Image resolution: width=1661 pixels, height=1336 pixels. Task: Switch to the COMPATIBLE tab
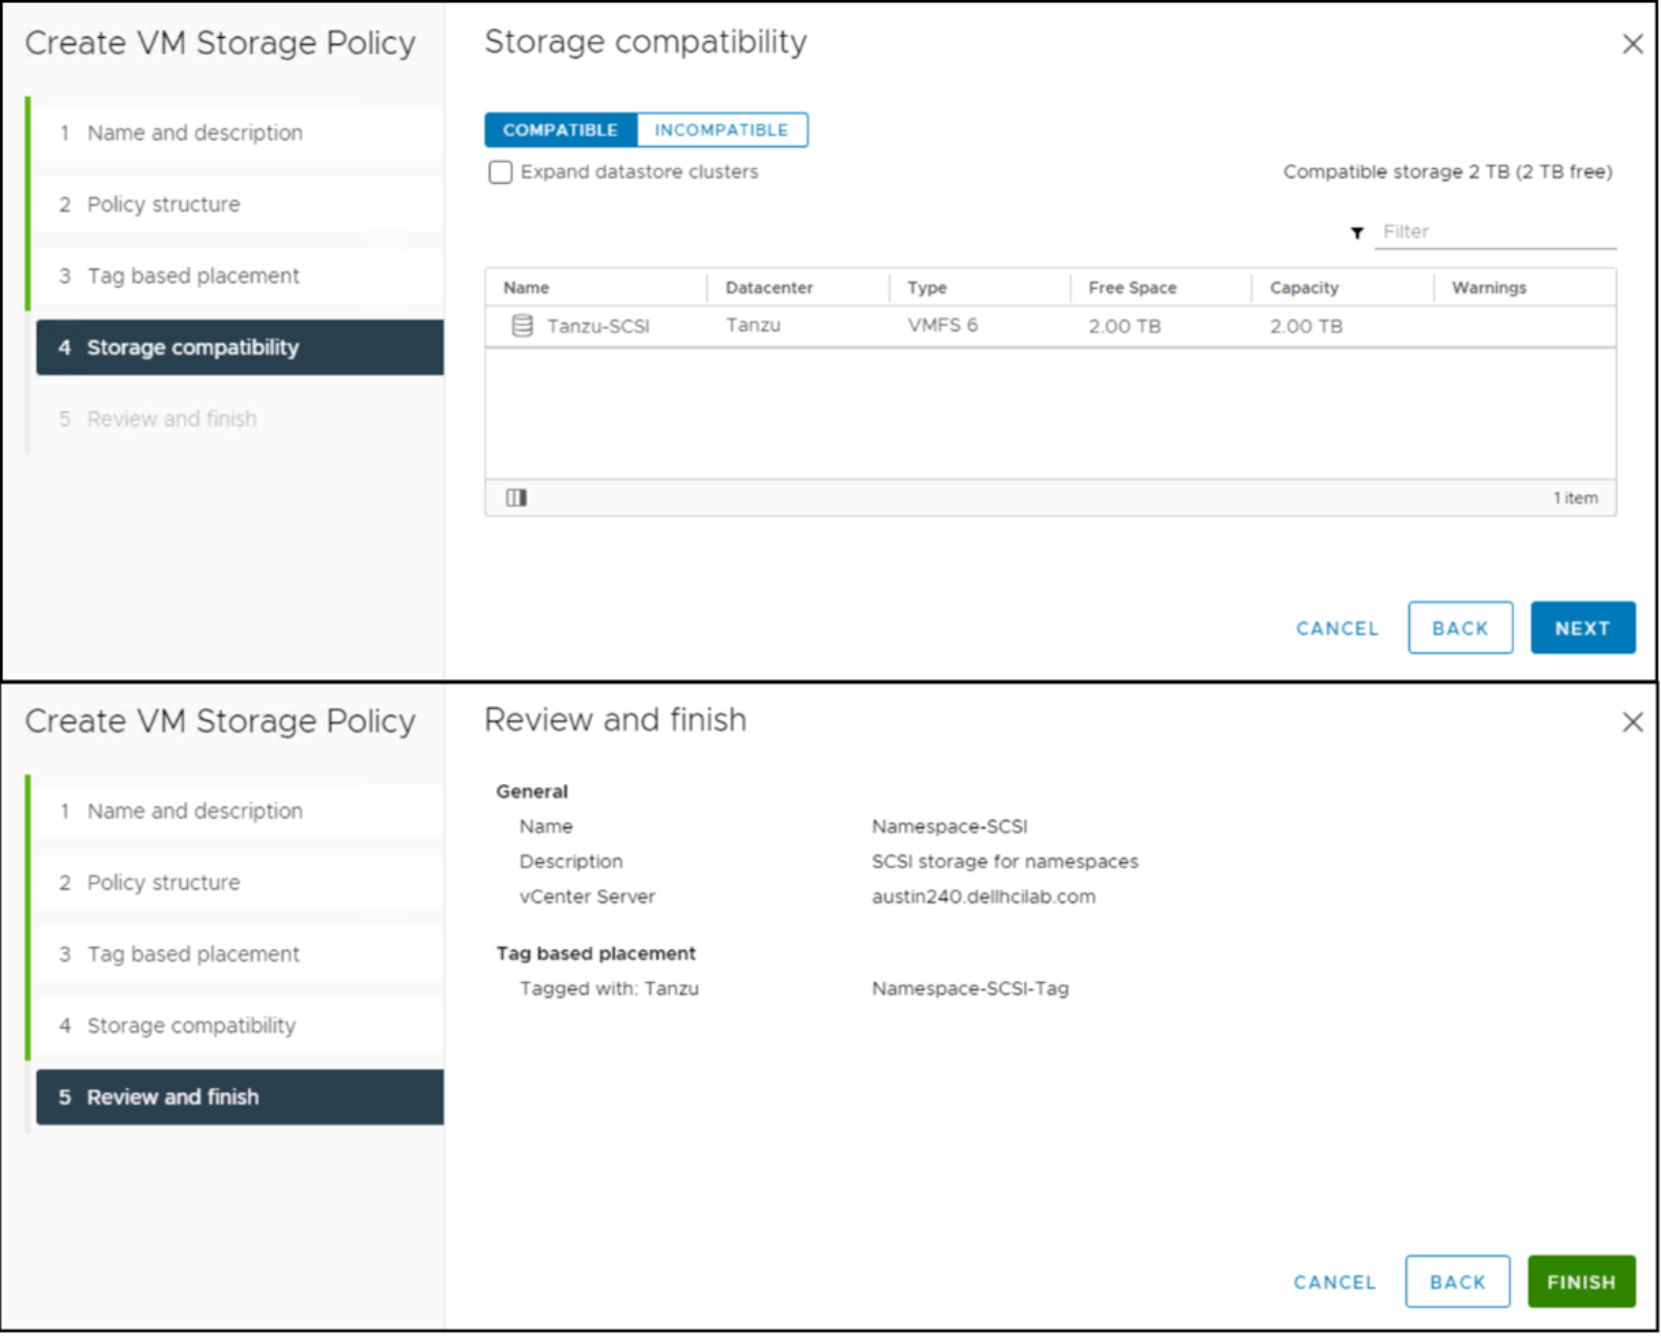pos(560,130)
